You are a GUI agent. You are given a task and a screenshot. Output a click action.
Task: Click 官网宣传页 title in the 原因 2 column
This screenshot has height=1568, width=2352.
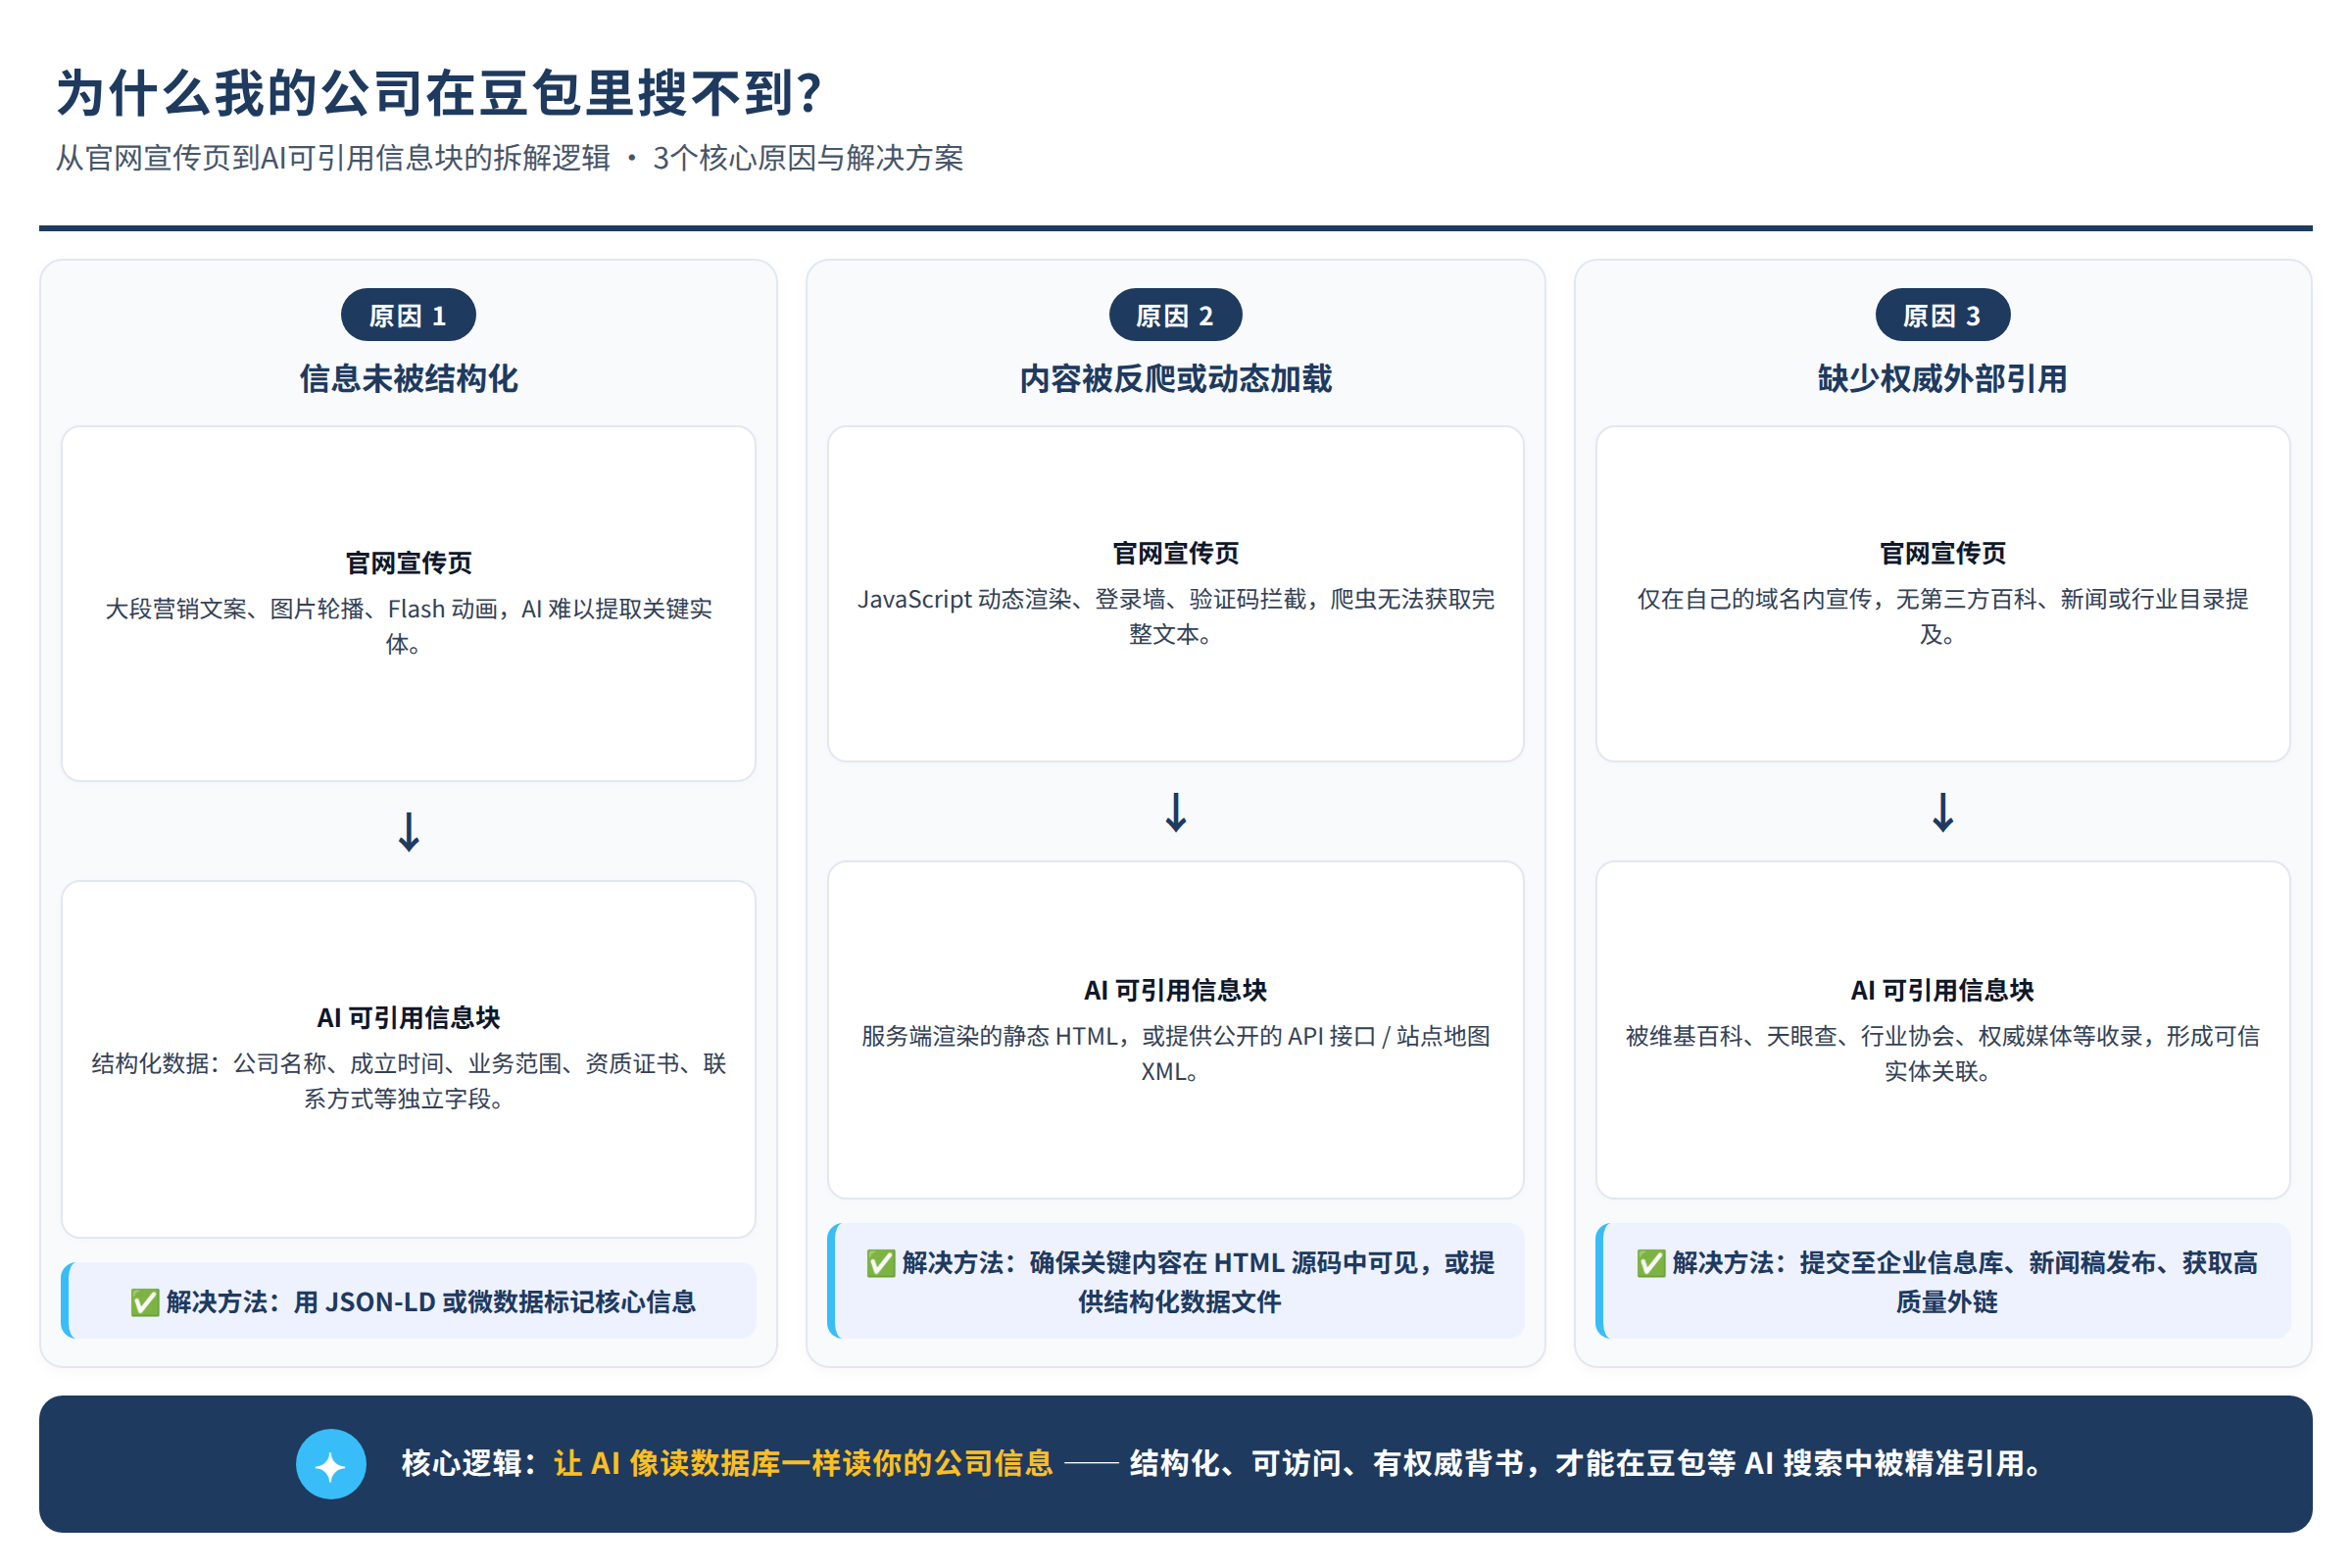coord(1176,553)
